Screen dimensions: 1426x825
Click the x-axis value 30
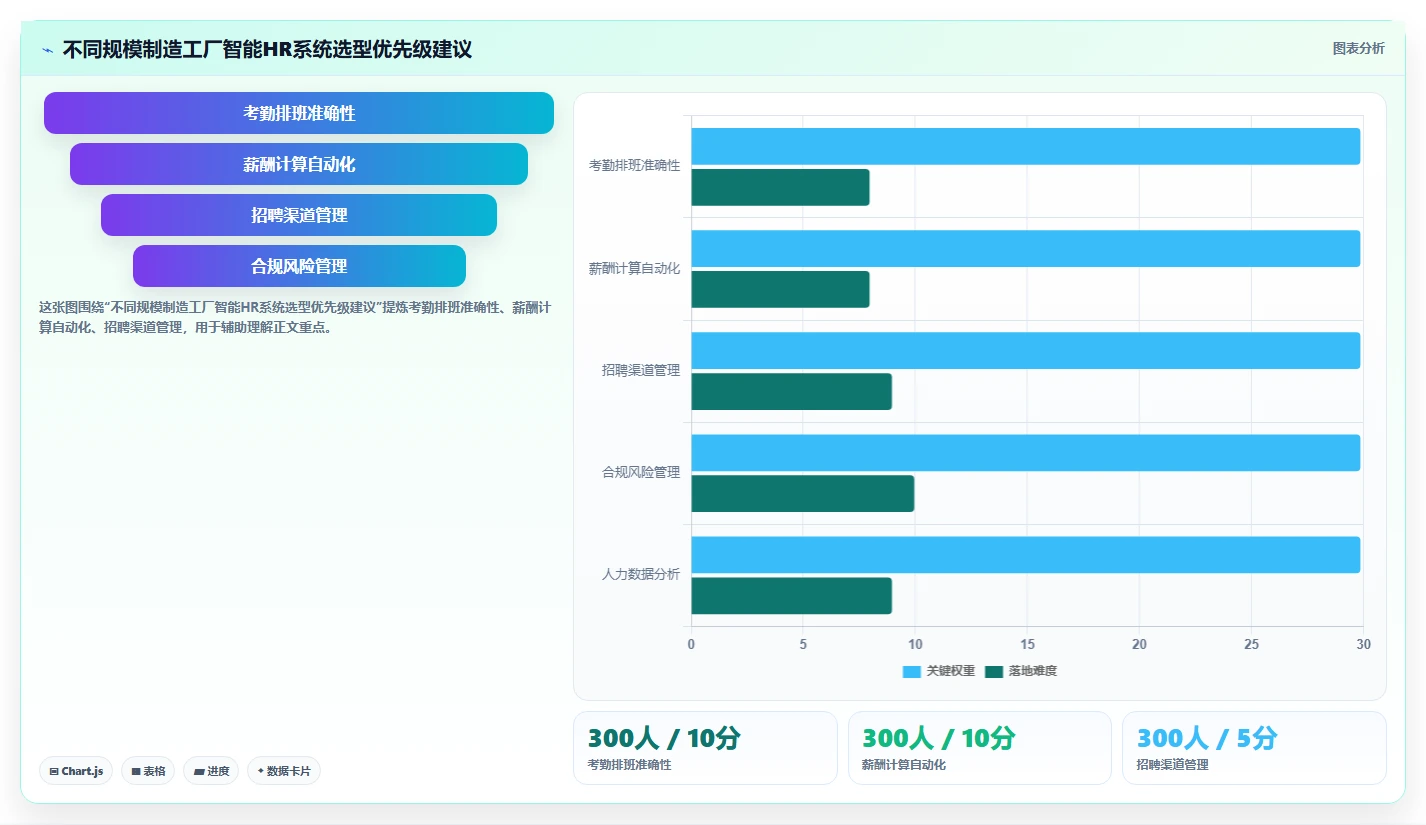(1363, 644)
